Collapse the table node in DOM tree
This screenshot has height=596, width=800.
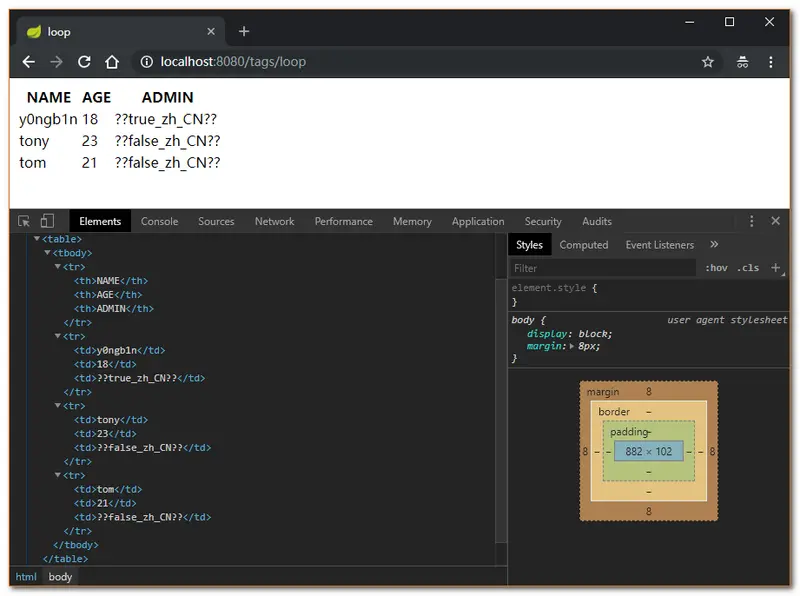point(37,239)
